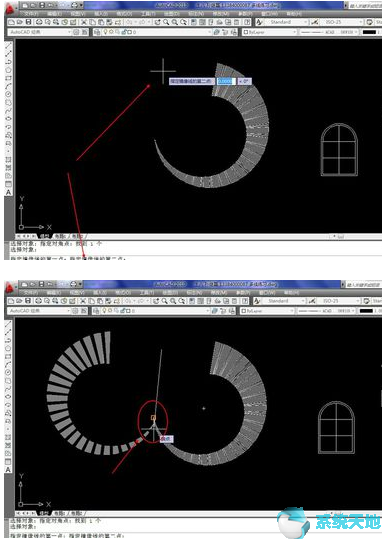Click black lineweight swatch in upper window

pyautogui.click(x=369, y=32)
